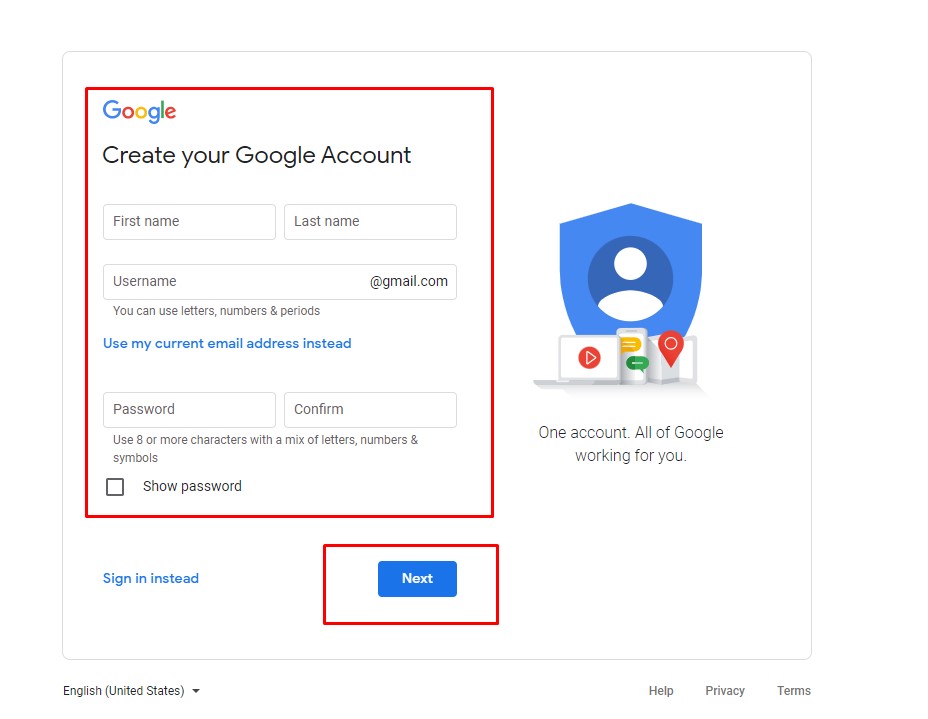Click the 'Create your Google Account' heading
Viewport: 928px width, 719px height.
[256, 156]
